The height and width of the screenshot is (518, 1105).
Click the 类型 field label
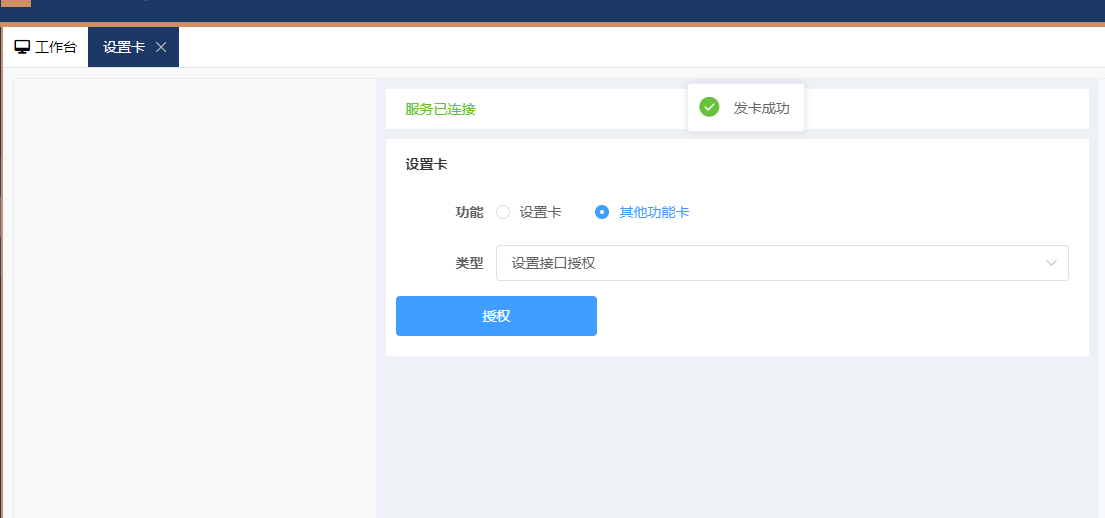click(x=469, y=263)
